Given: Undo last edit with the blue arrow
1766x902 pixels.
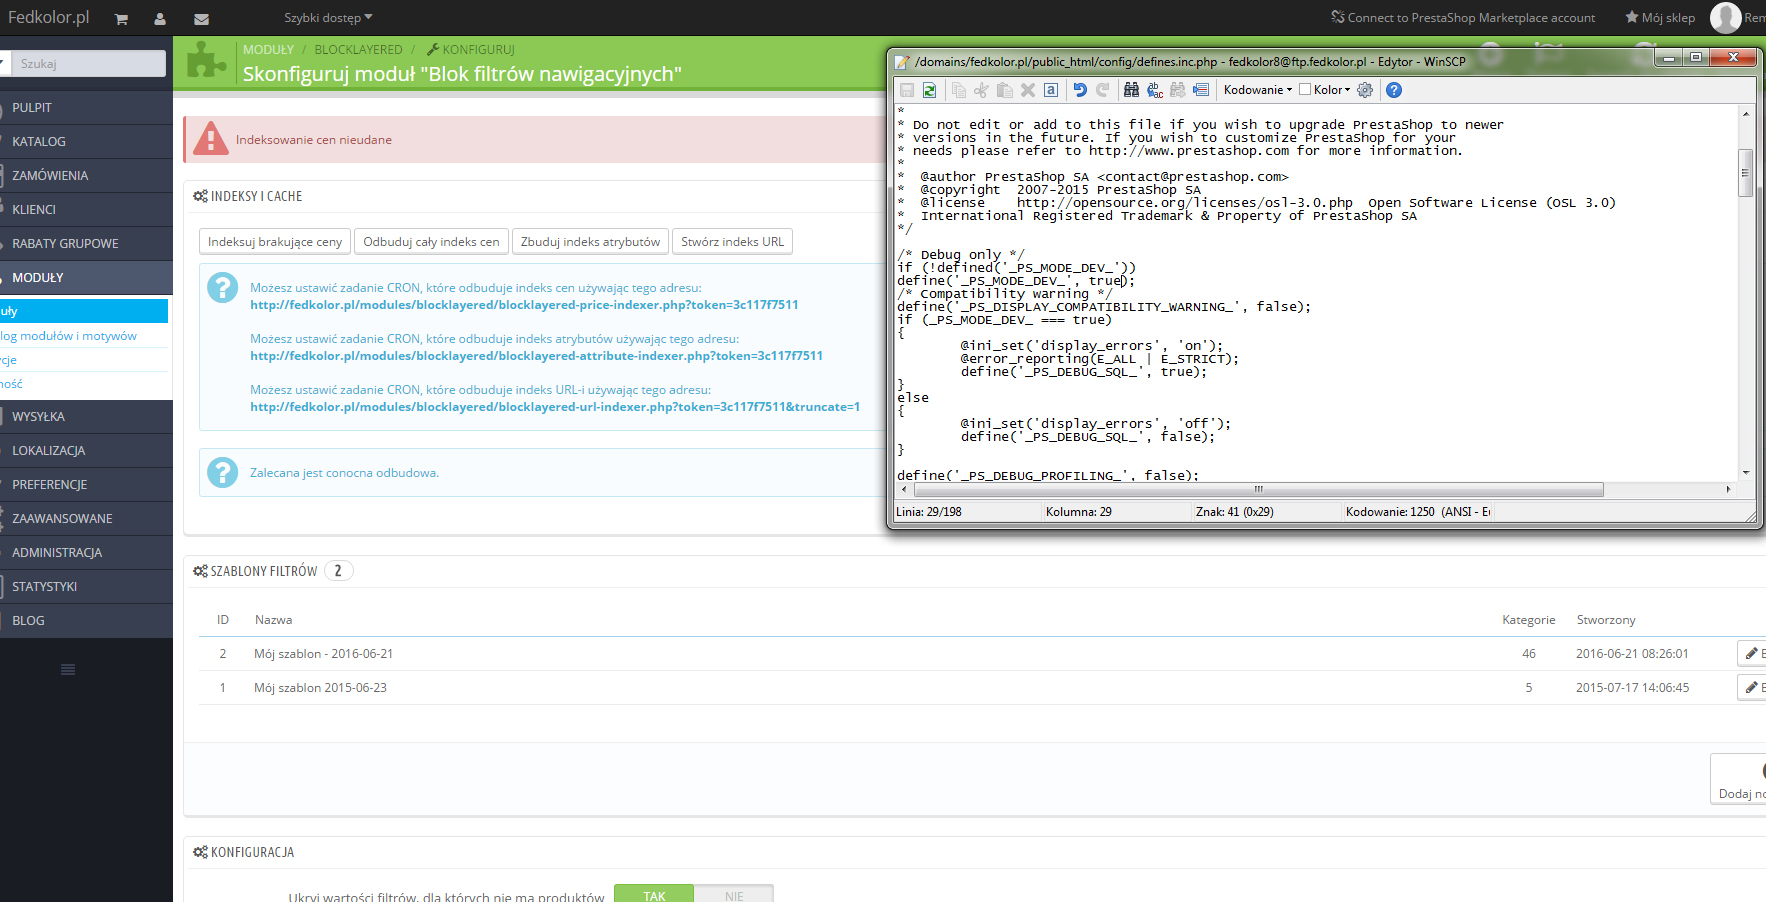Looking at the screenshot, I should click(x=1080, y=90).
